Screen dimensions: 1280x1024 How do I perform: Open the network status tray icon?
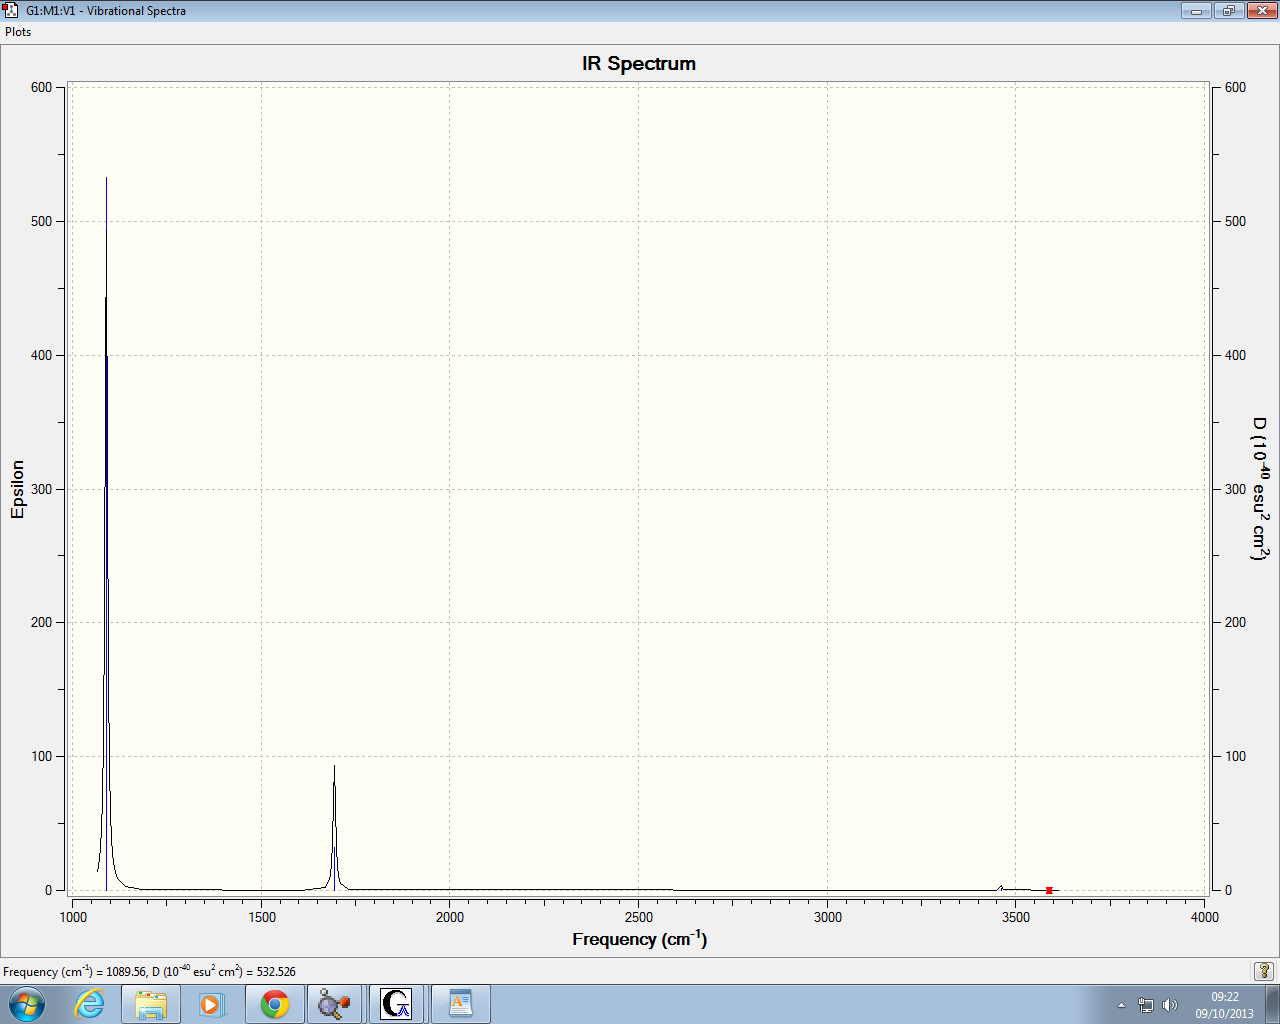1146,1005
